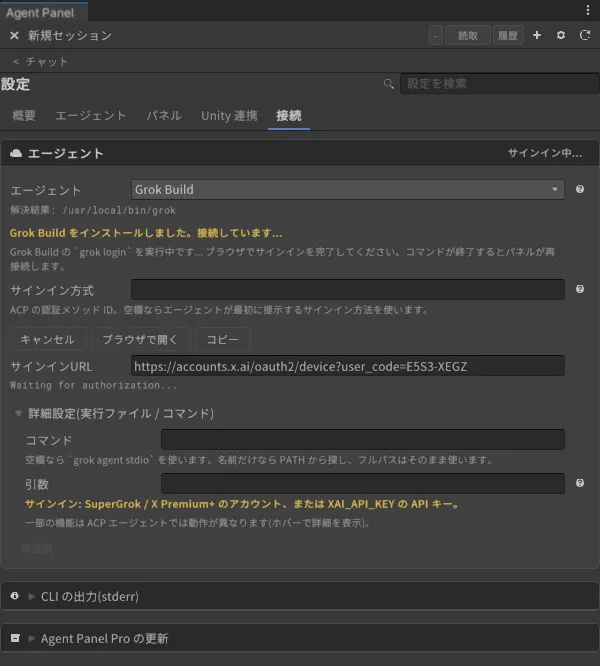600x666 pixels.
Task: Click the ブラウザで開く button
Action: tap(140, 339)
